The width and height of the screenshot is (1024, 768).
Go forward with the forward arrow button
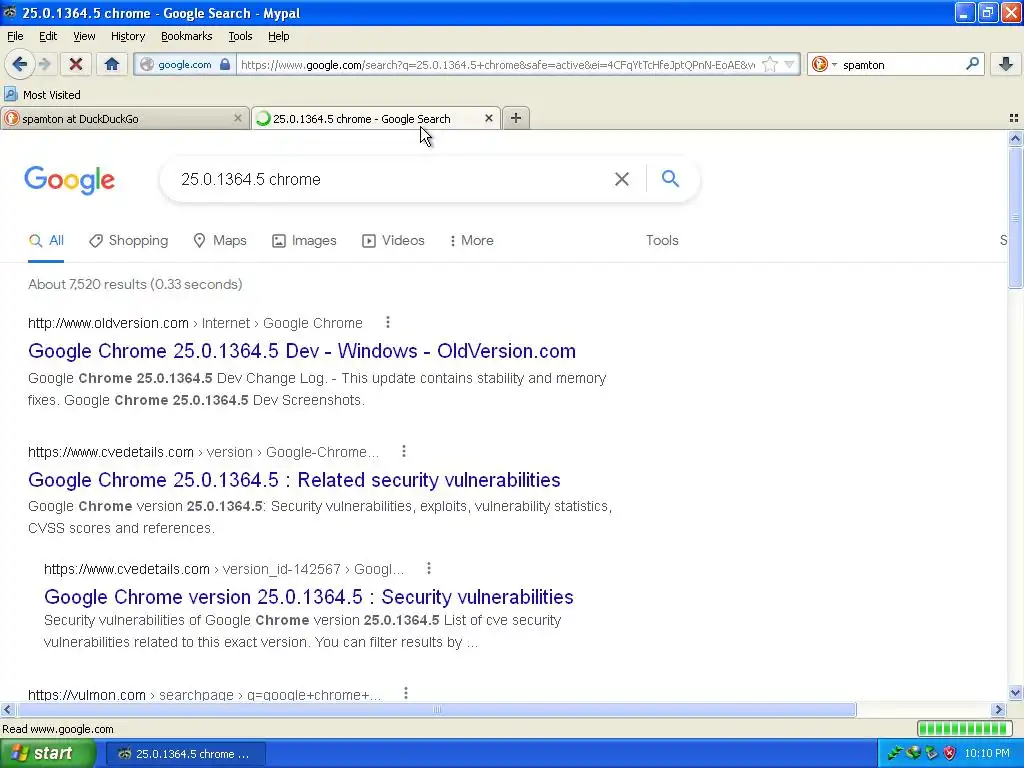tap(45, 64)
